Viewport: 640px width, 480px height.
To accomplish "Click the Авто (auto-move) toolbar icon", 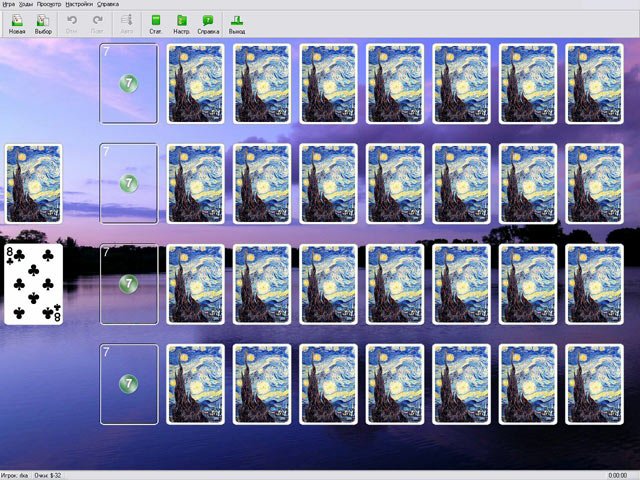I will 126,22.
